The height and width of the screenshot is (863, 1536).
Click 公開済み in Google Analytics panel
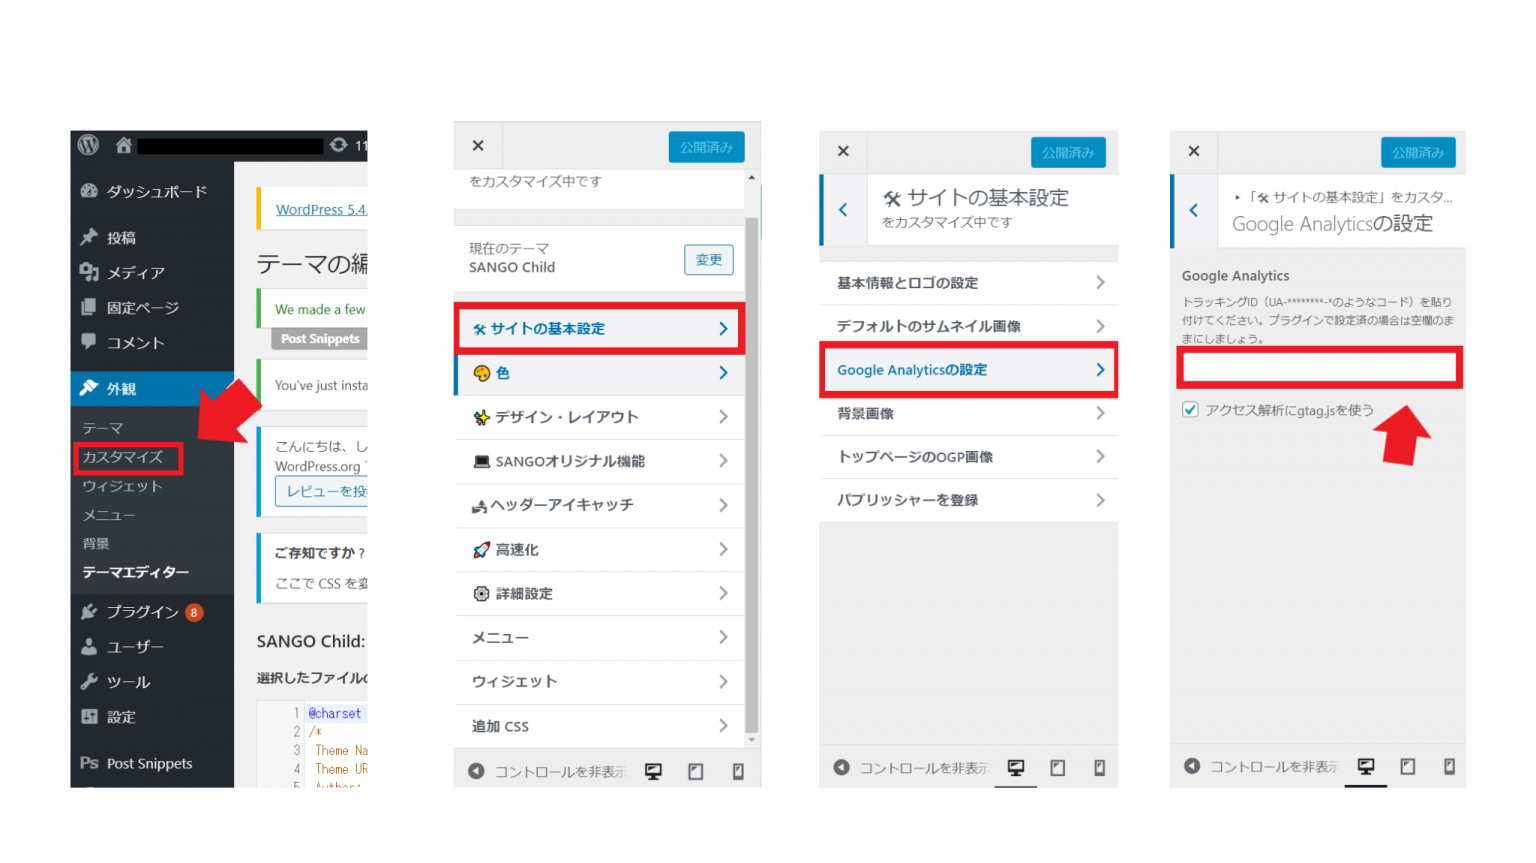click(1418, 152)
